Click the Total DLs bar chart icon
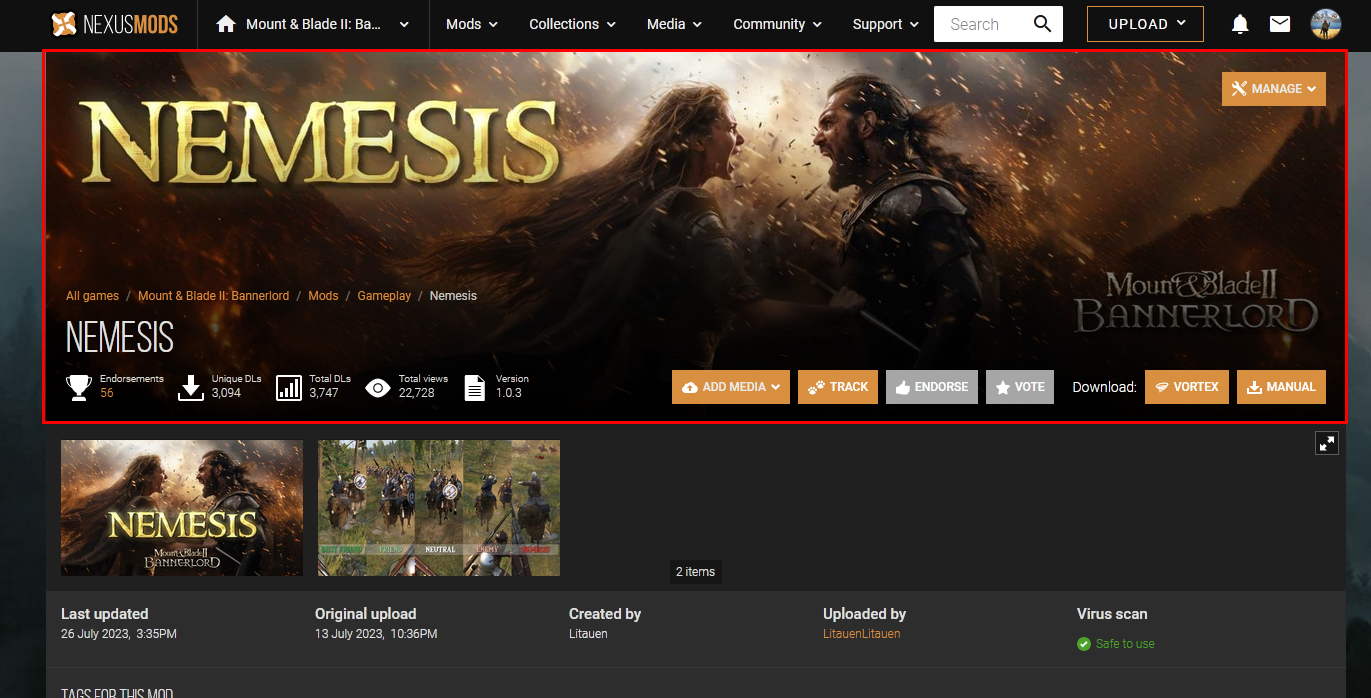 tap(289, 387)
